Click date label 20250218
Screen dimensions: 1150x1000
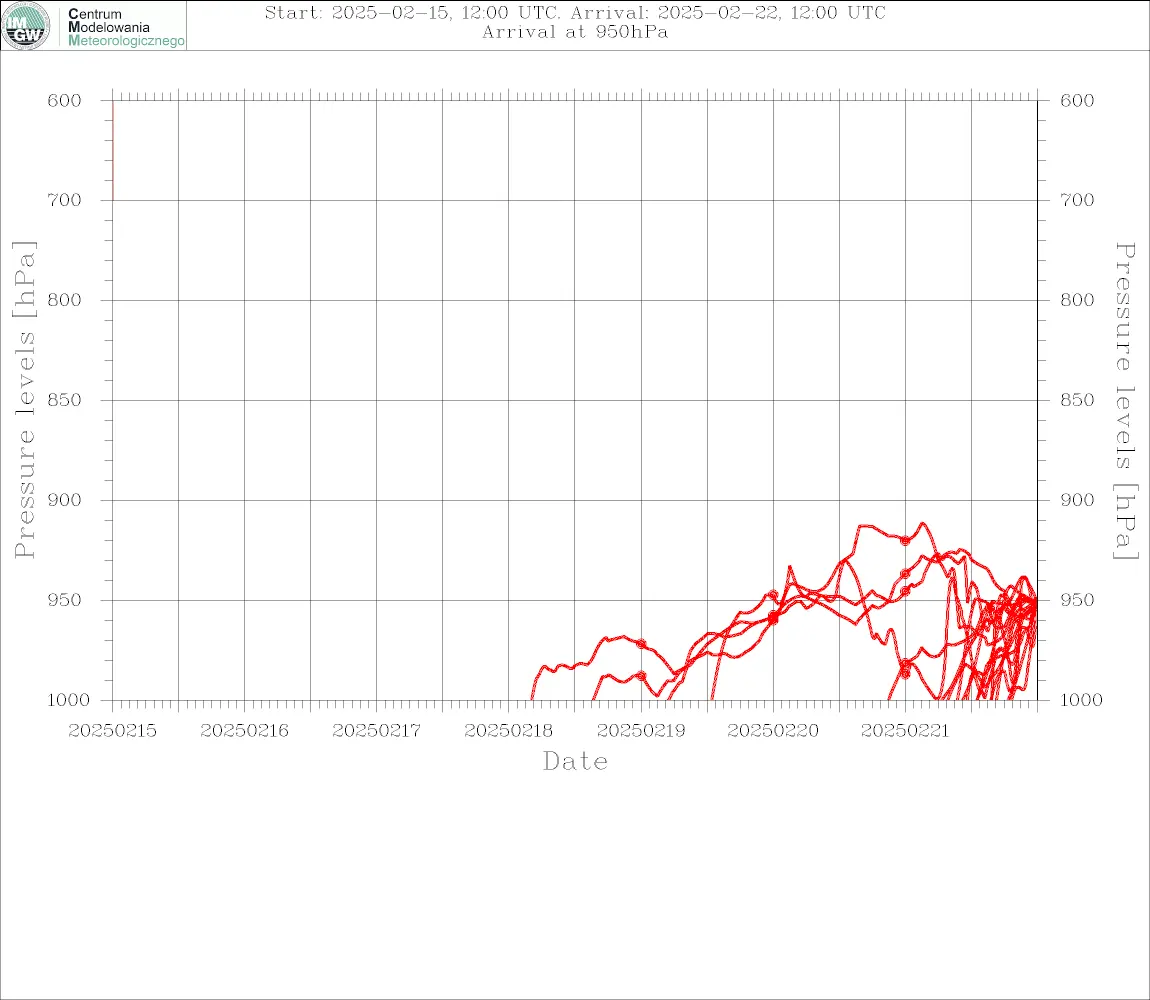509,731
